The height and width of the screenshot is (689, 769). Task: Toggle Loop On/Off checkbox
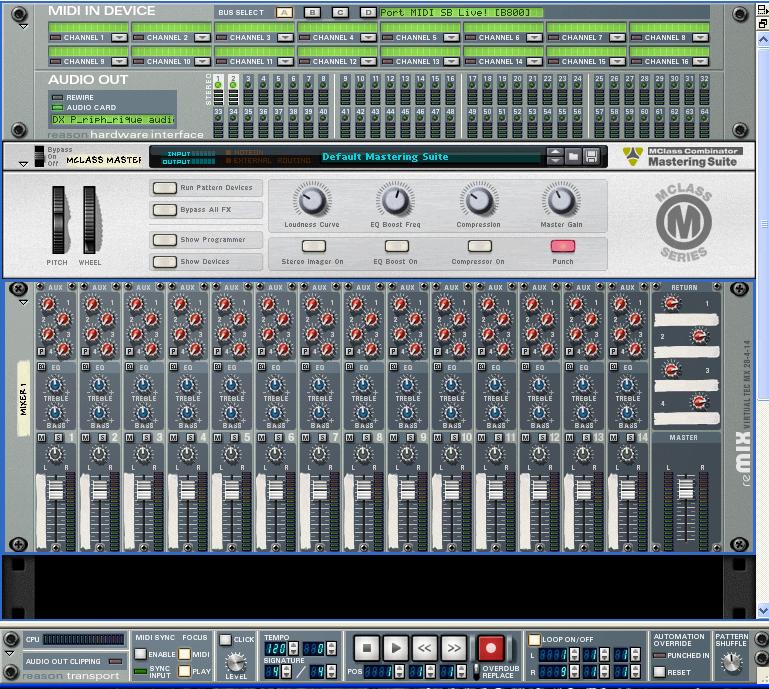pos(534,639)
